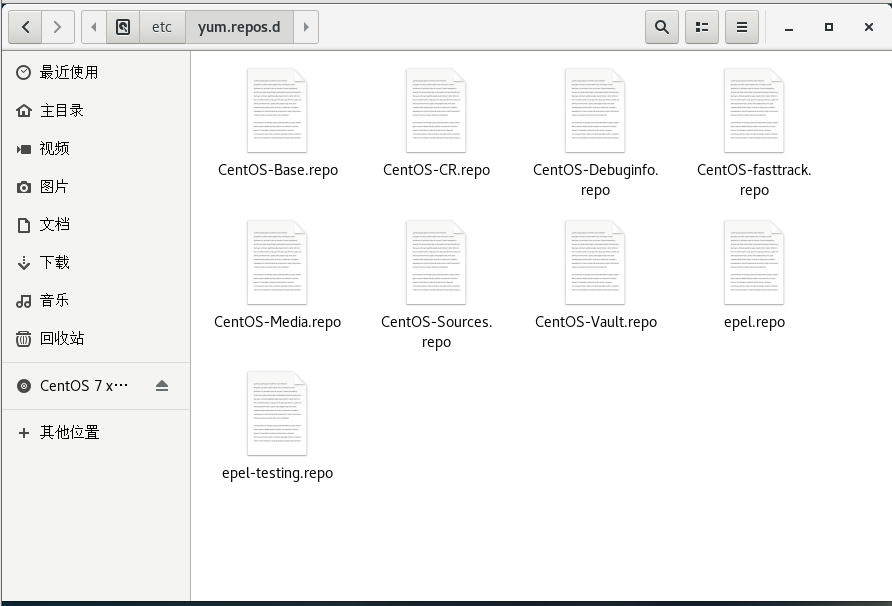Viewport: 892px width, 606px height.
Task: Select the CentOS-fasttrack.repo file icon
Action: (754, 110)
